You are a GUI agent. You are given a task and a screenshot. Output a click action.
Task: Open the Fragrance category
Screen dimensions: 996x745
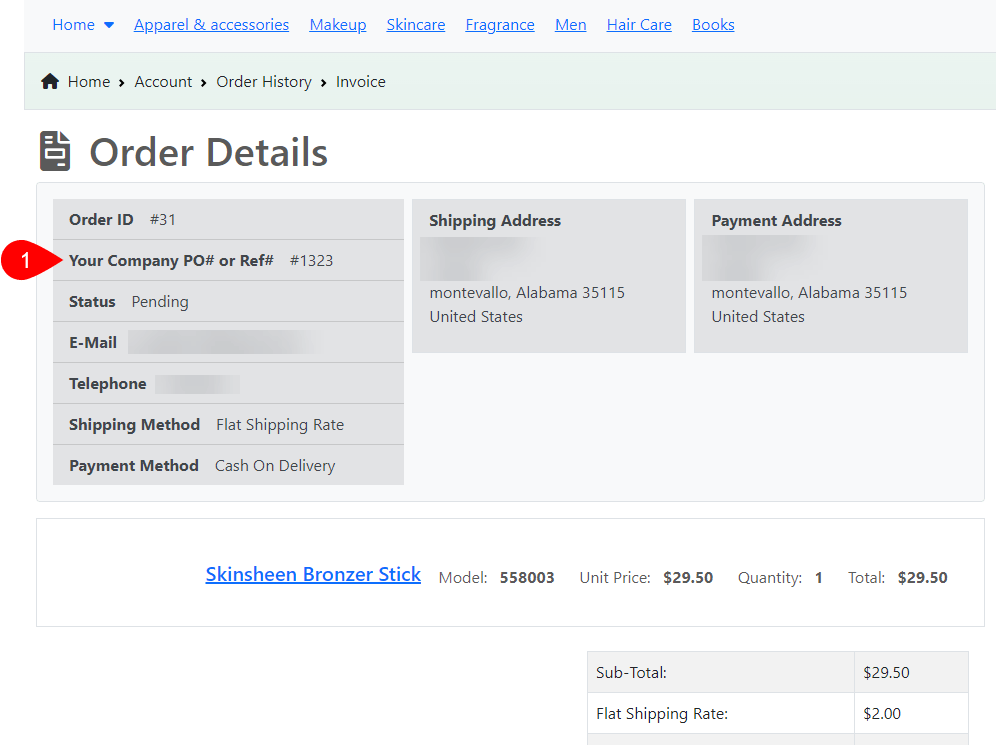[x=500, y=25]
